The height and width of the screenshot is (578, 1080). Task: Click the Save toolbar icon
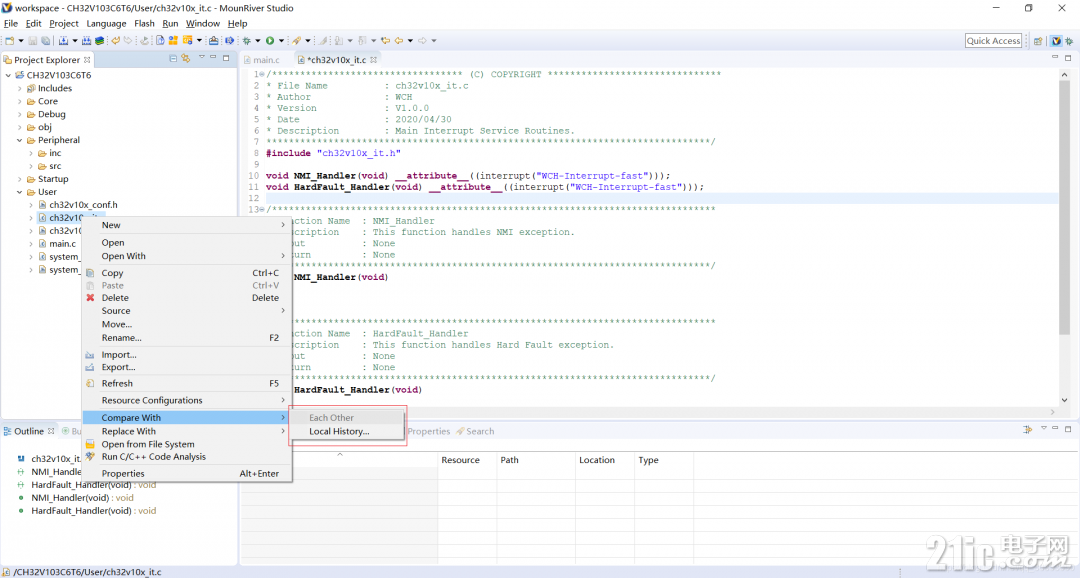click(x=32, y=41)
